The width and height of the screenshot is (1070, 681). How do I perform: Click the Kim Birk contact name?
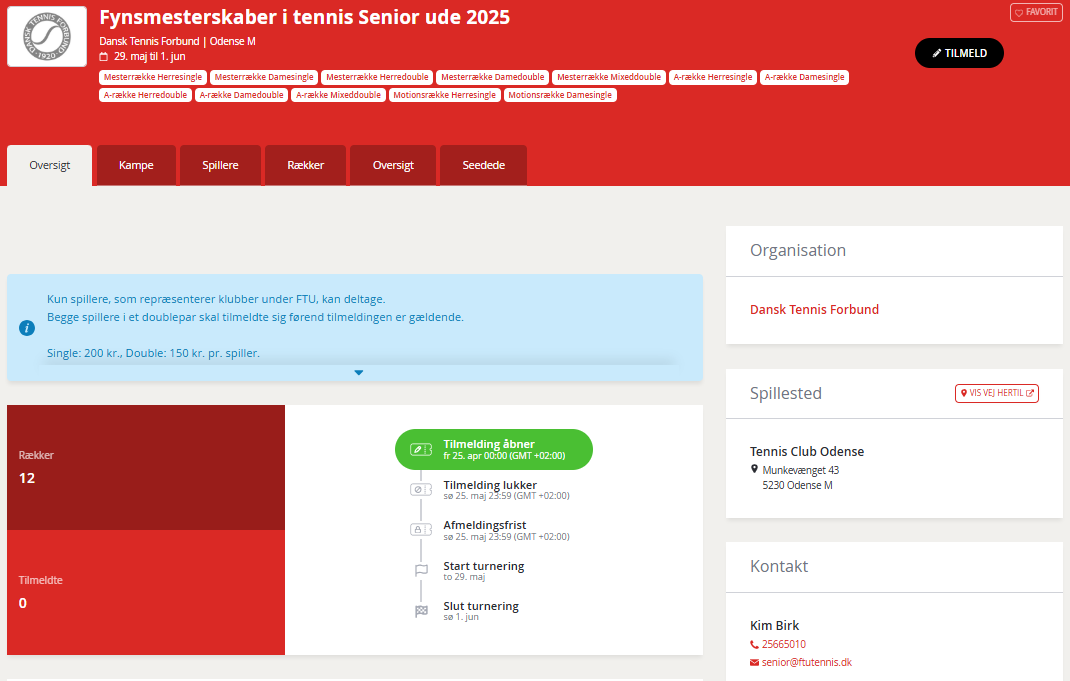775,626
